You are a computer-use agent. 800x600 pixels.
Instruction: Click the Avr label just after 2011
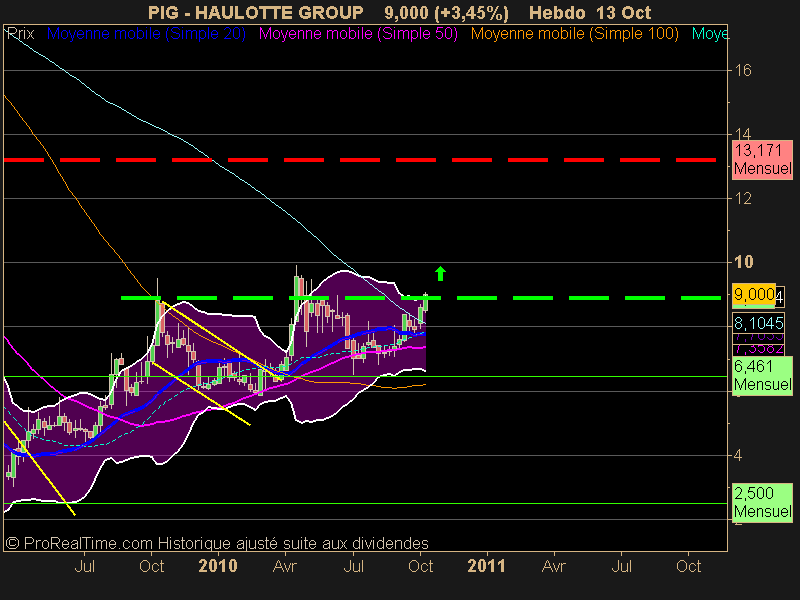coord(554,566)
